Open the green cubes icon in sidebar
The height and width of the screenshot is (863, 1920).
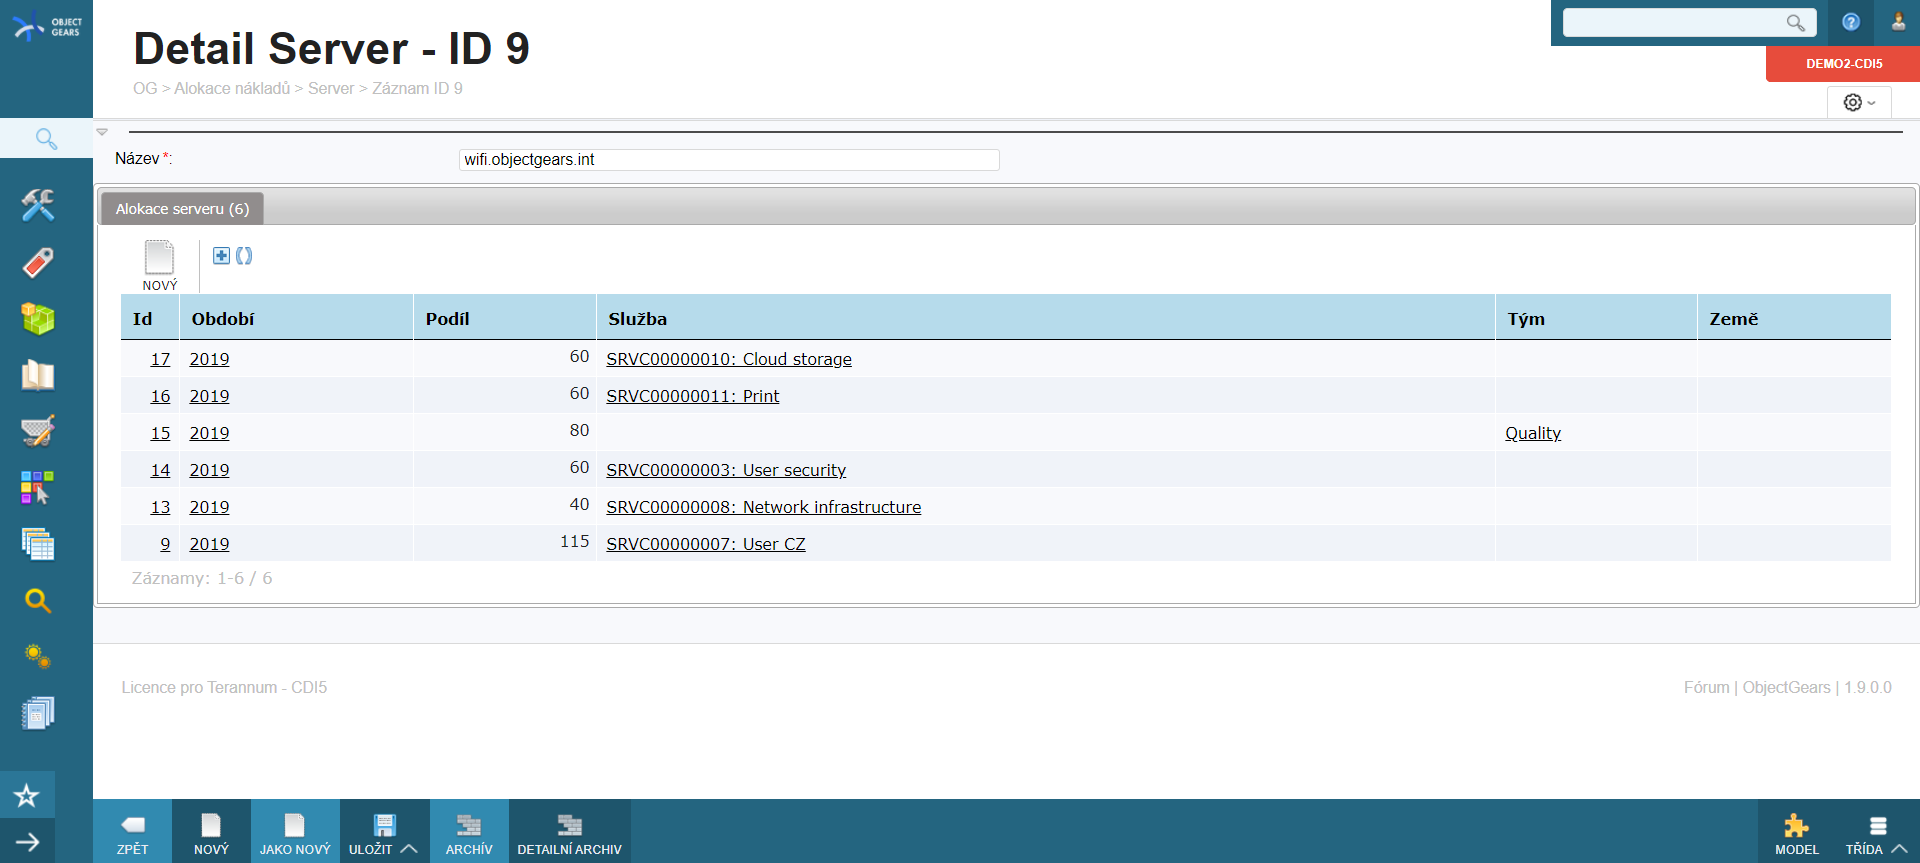click(38, 319)
